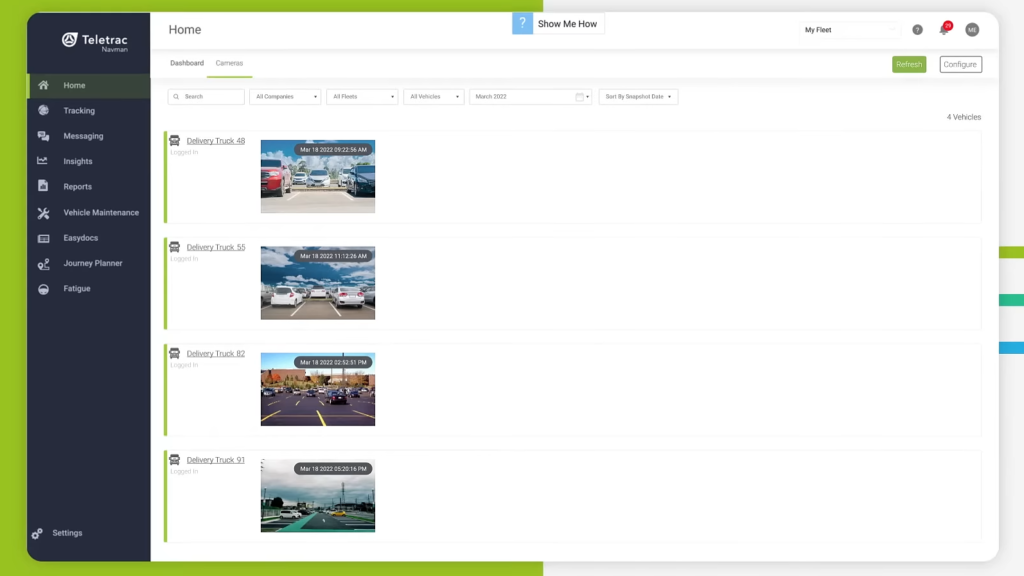Screen dimensions: 1024x576
Task: Click the Show Me How label
Action: click(x=568, y=24)
